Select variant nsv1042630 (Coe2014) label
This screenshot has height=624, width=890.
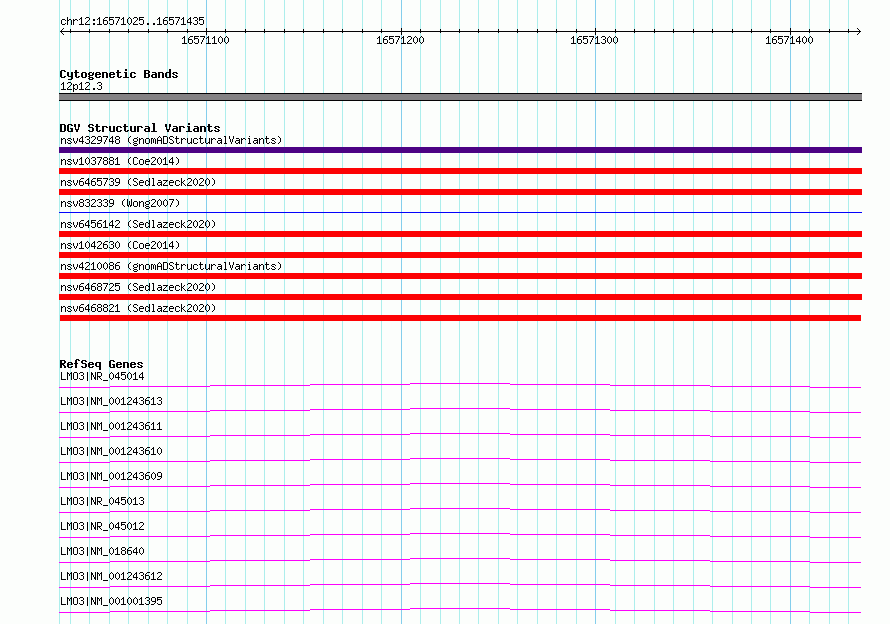pos(120,245)
